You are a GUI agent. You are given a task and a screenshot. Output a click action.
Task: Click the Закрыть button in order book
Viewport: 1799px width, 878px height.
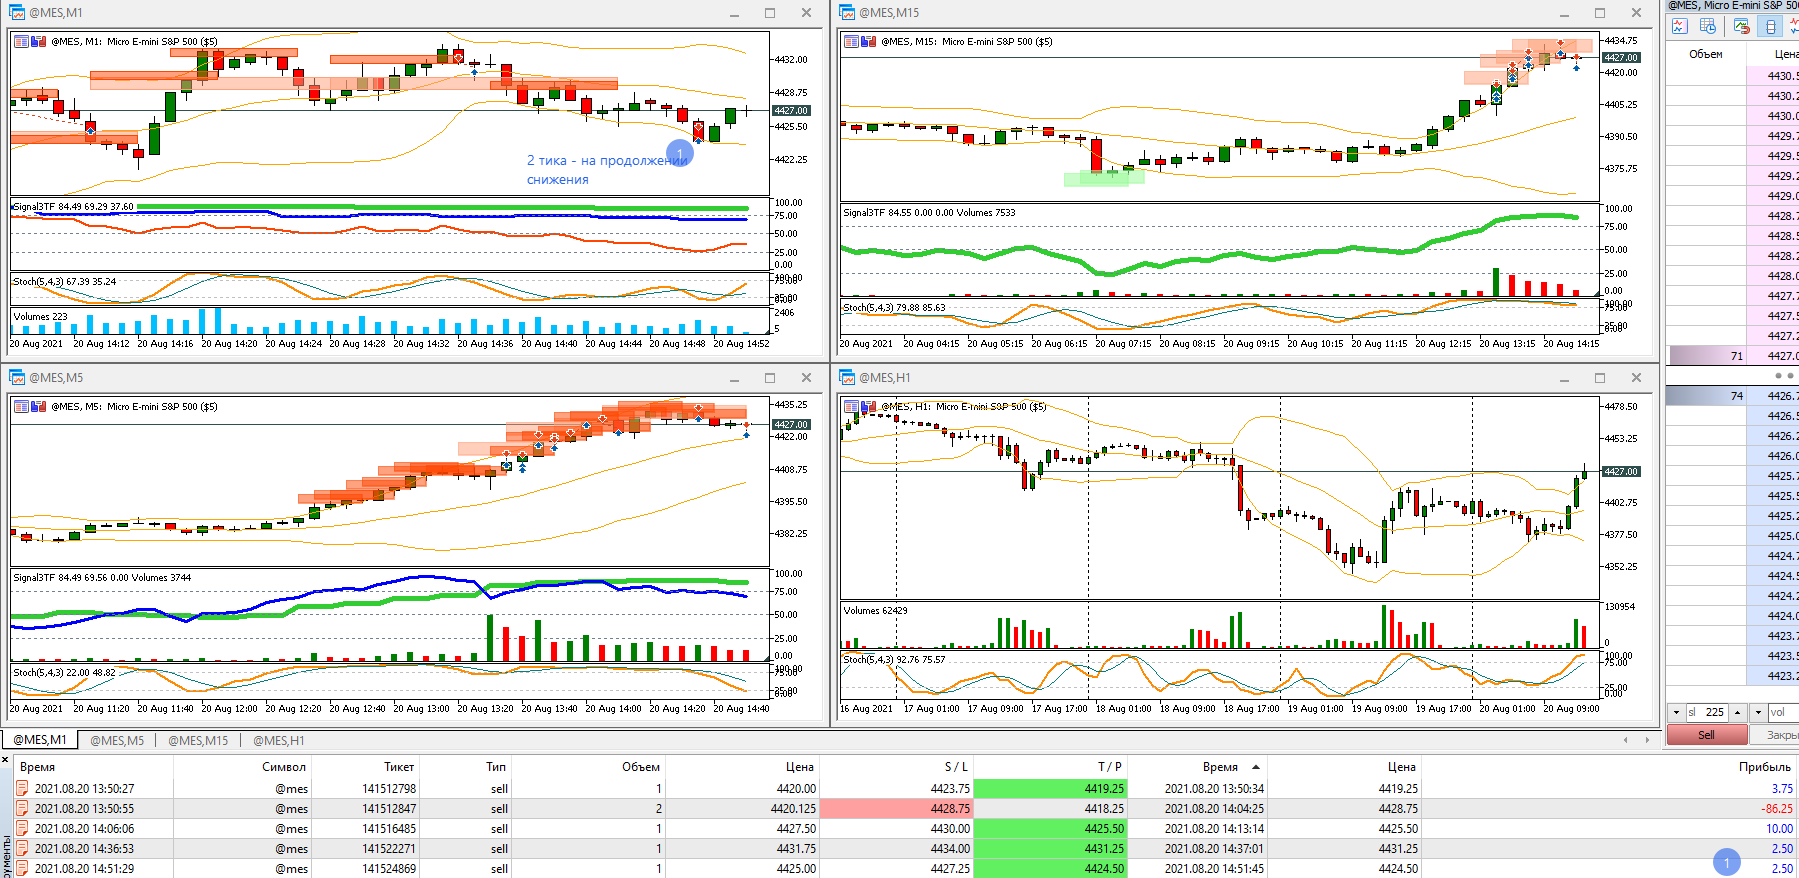coord(1779,735)
